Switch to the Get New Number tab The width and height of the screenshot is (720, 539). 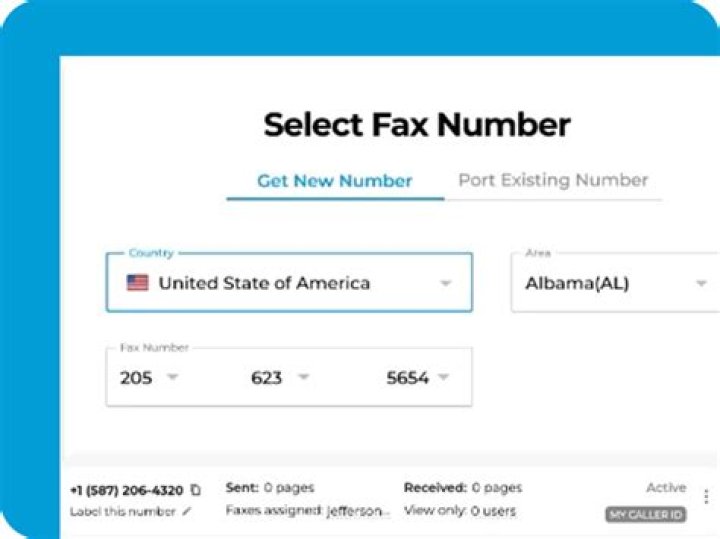(335, 181)
